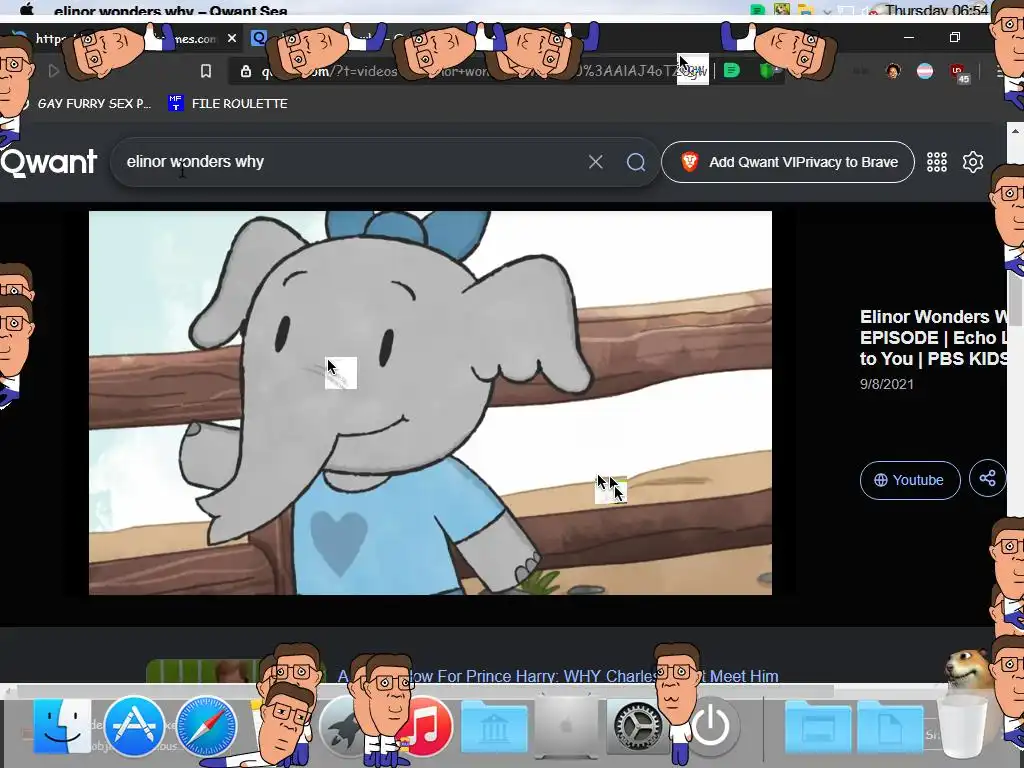
Task: Open the Qwant apps grid menu
Action: 936,162
